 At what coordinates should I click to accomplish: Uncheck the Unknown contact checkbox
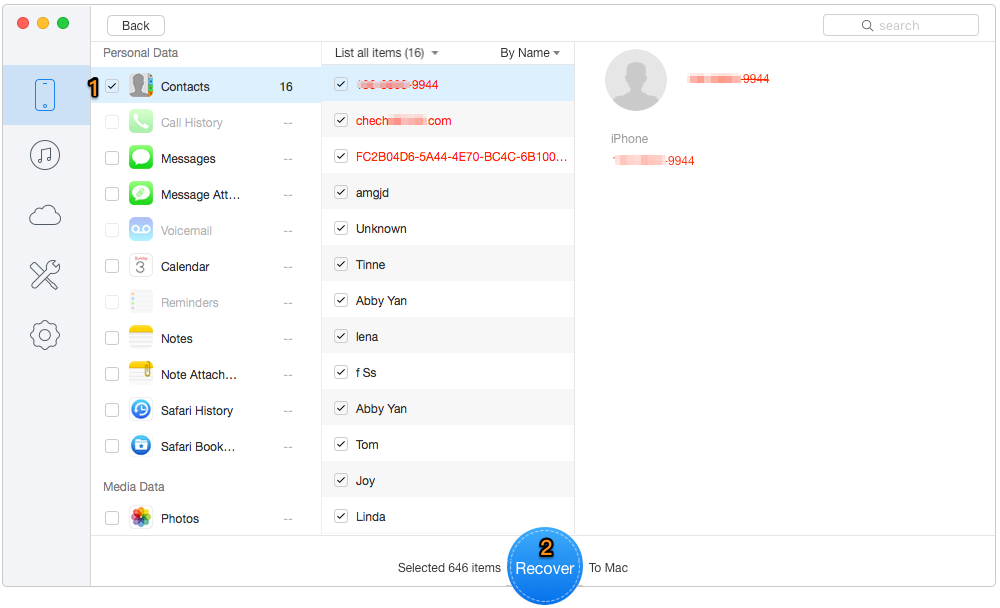tap(341, 228)
